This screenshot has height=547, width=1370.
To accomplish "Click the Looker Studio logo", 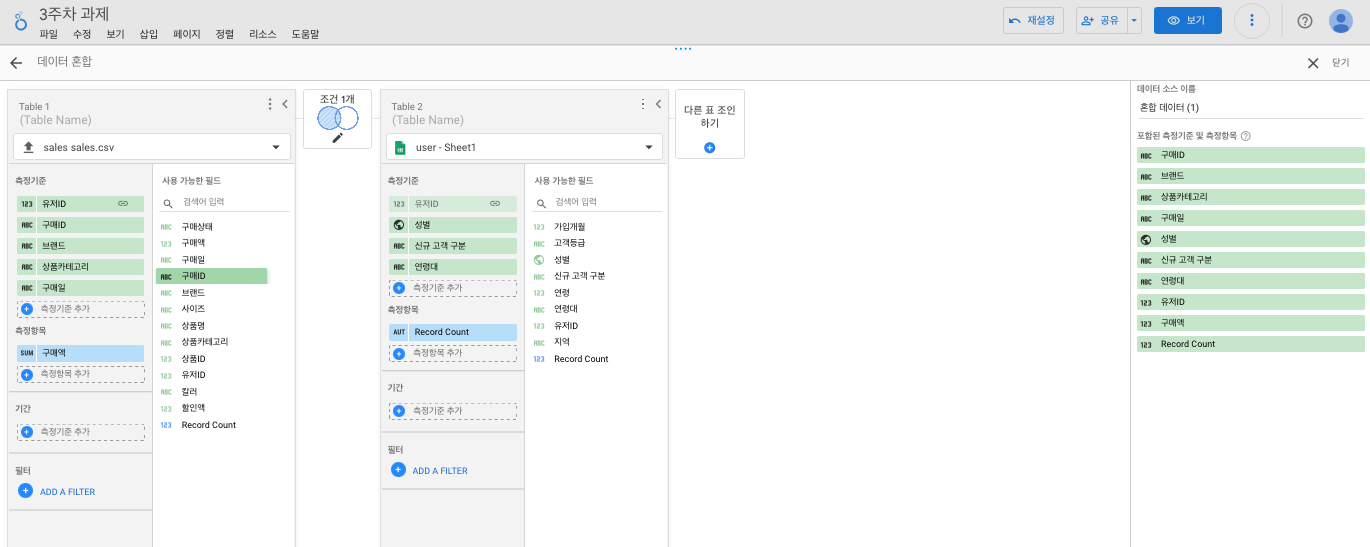I will [20, 21].
